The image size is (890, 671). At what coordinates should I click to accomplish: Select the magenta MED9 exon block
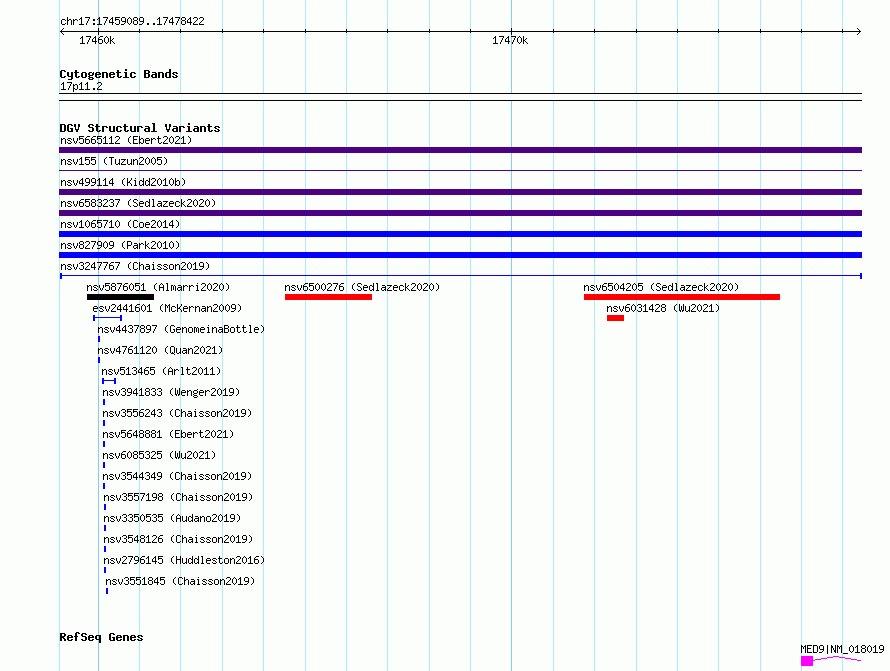pos(807,661)
